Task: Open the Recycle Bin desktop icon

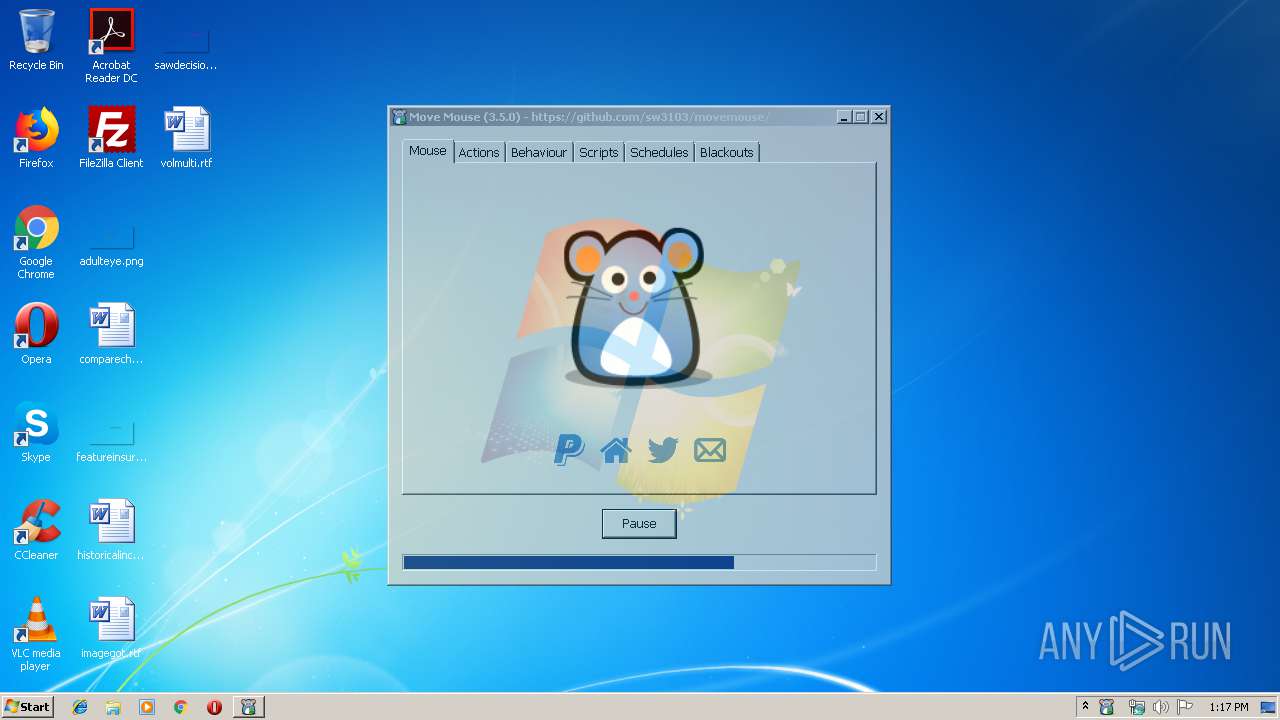Action: click(36, 40)
